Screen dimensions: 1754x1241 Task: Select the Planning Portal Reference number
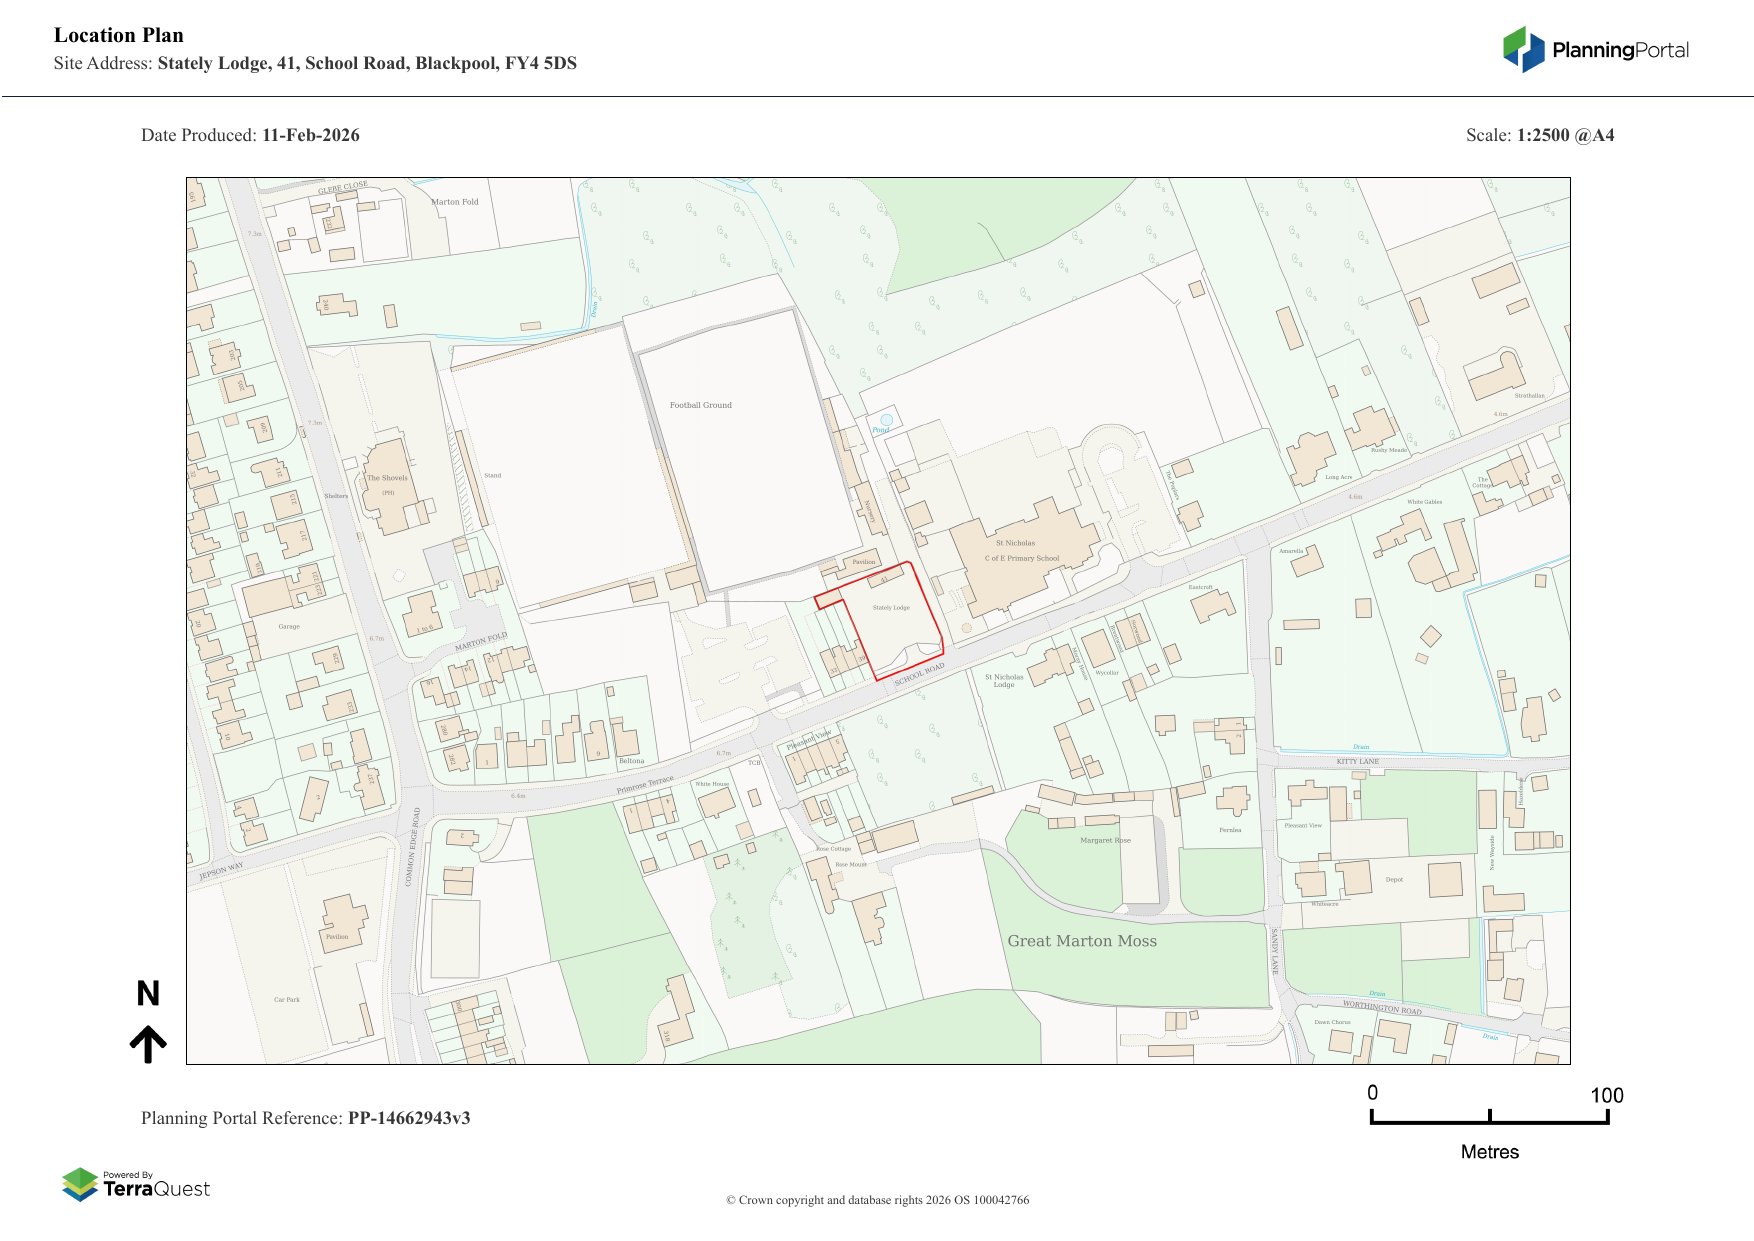point(408,1118)
